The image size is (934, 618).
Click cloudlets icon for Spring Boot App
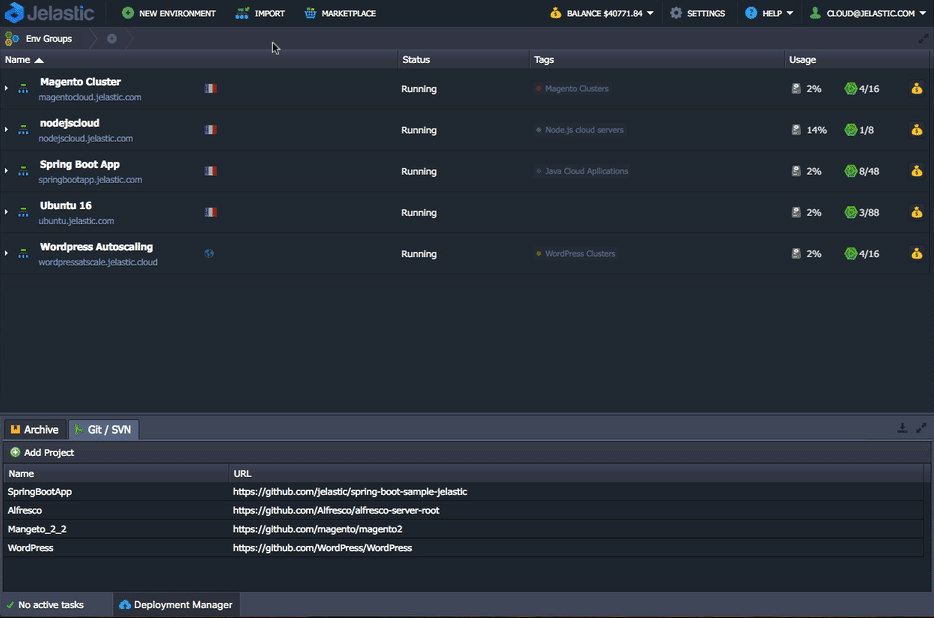pos(851,171)
